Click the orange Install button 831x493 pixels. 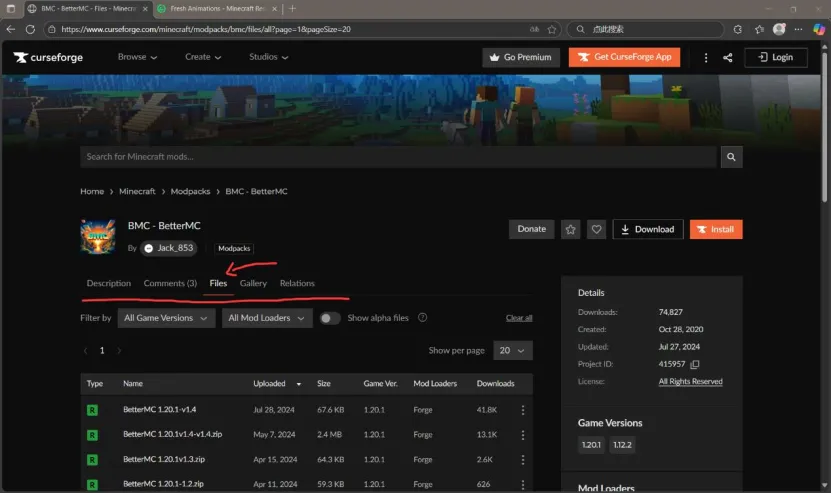pos(715,229)
